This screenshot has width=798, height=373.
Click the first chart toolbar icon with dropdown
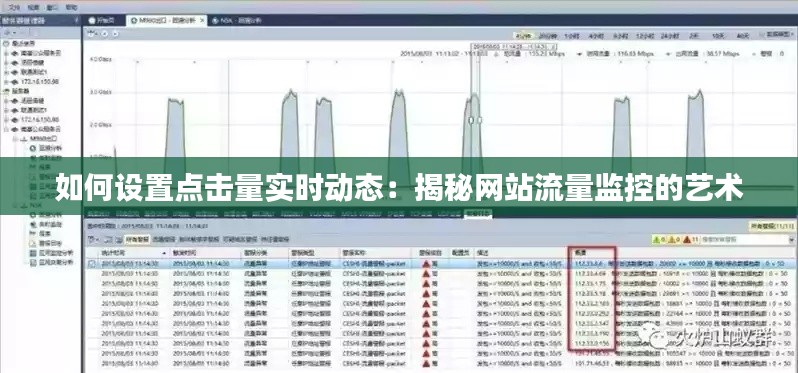coord(92,34)
